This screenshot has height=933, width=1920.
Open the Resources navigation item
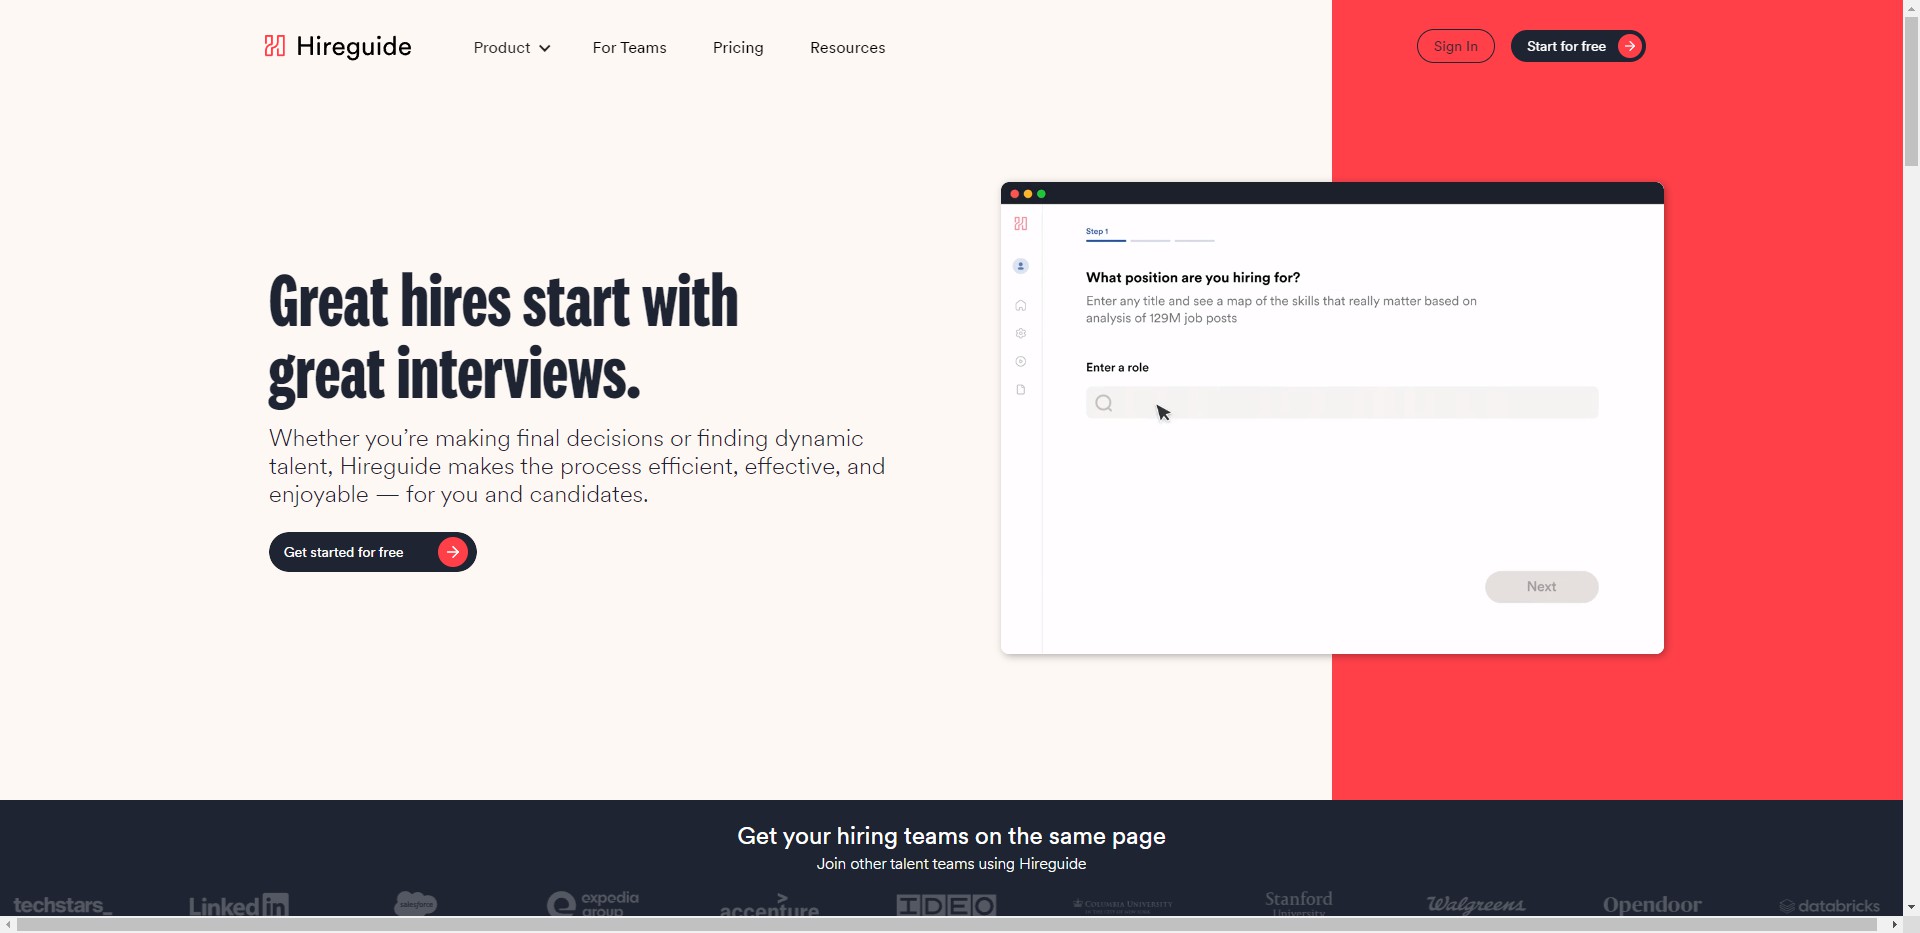847,47
